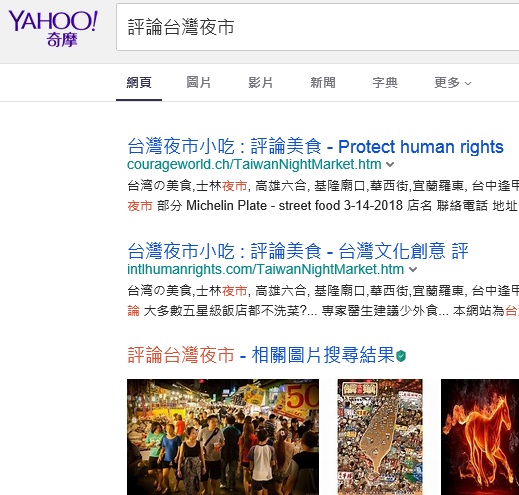The height and width of the screenshot is (495, 519).
Task: Click the green verified shield icon
Action: point(401,356)
